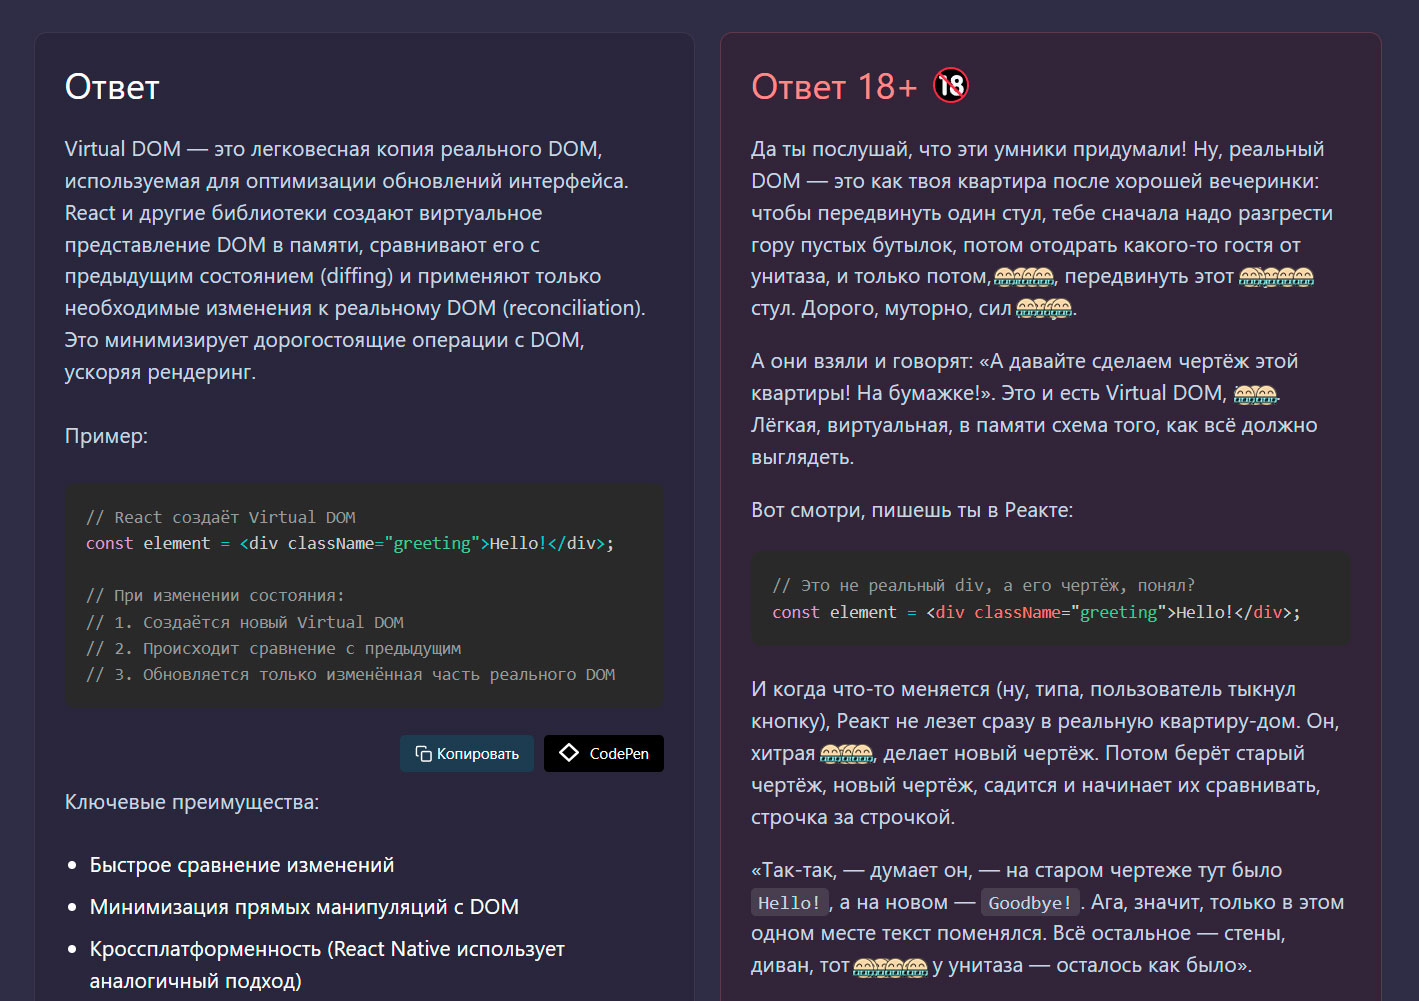This screenshot has height=1001, width=1419.
Task: Click the censored emoji after «только потом,»
Action: 1024,277
